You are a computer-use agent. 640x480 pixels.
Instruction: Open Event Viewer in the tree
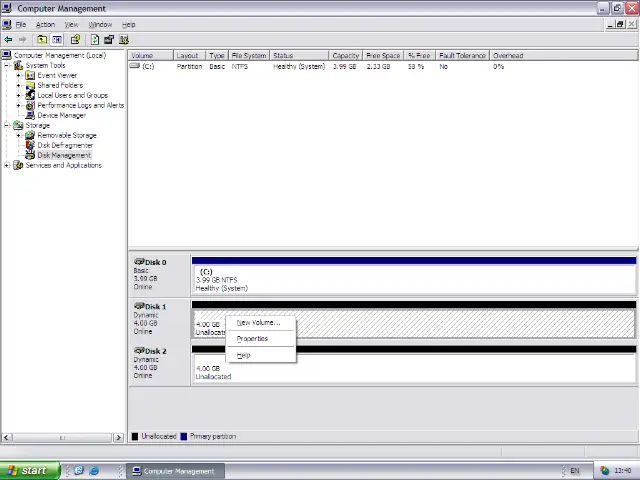tap(57, 76)
